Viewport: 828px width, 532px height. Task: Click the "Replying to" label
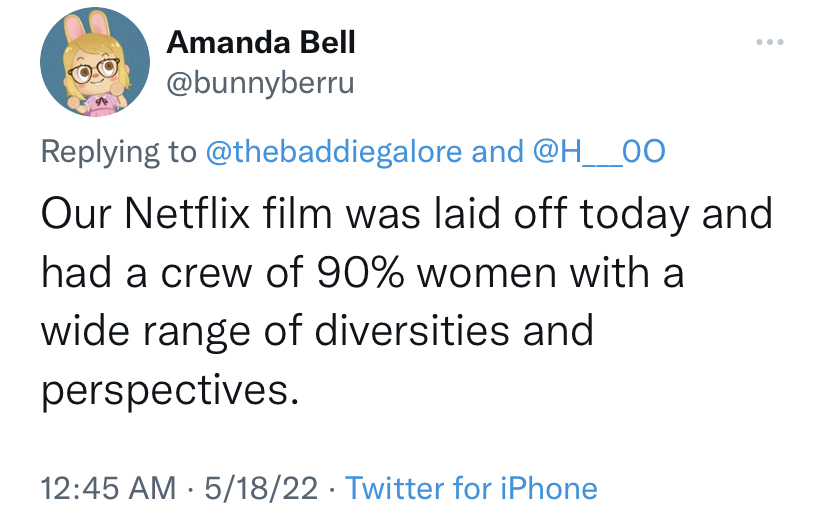(x=119, y=153)
